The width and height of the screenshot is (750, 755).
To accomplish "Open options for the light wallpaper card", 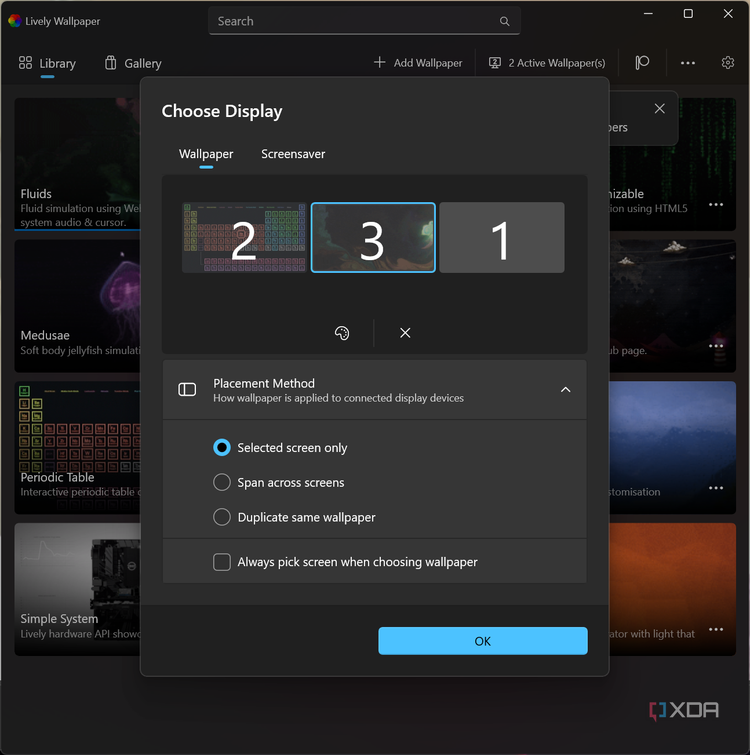I will tap(716, 629).
